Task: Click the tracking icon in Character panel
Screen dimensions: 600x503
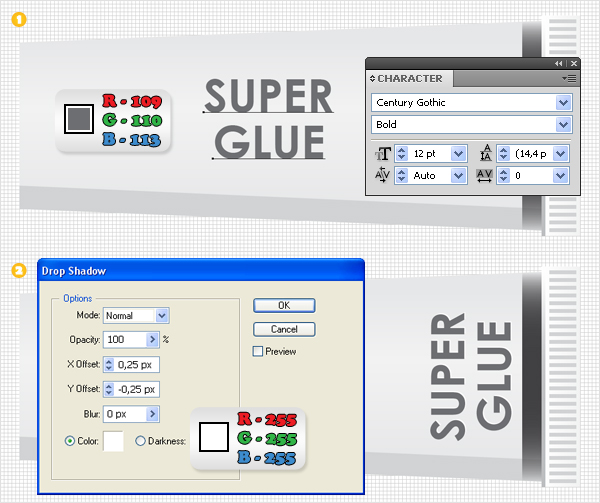Action: (484, 176)
